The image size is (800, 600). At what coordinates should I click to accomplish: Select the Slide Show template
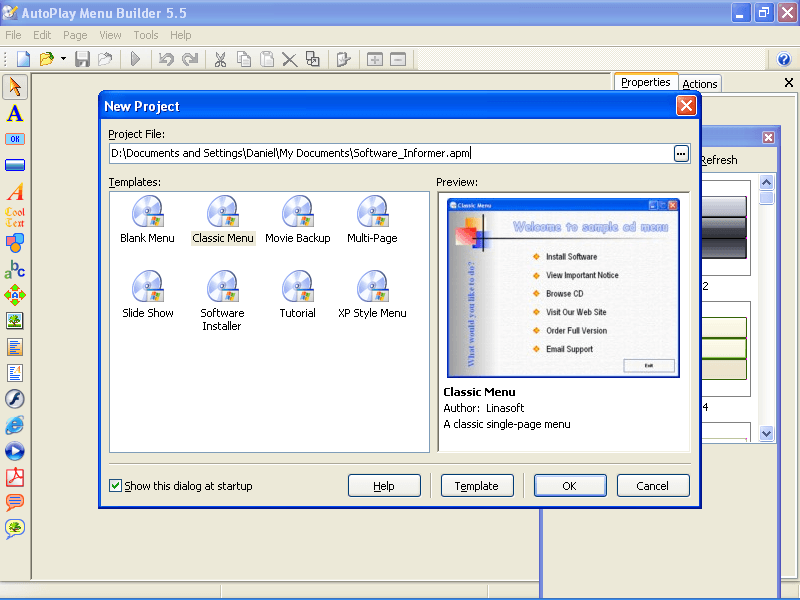147,294
